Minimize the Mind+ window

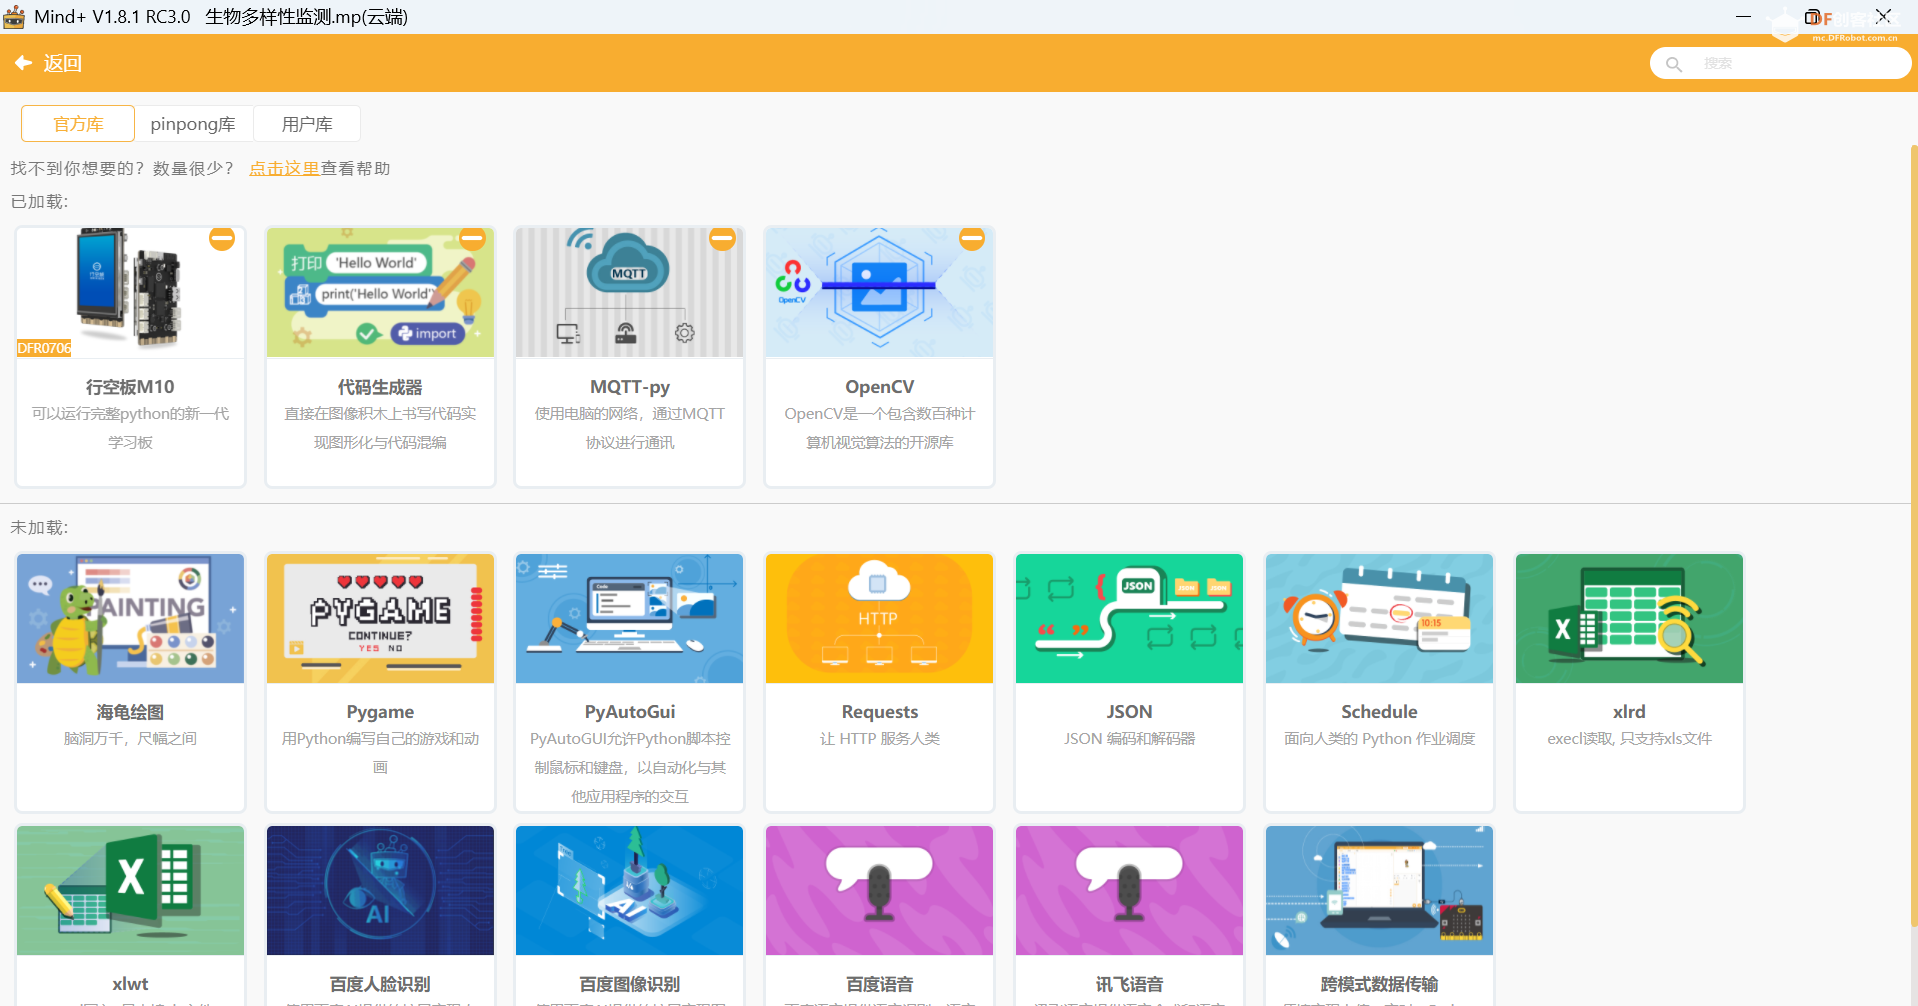[1743, 17]
